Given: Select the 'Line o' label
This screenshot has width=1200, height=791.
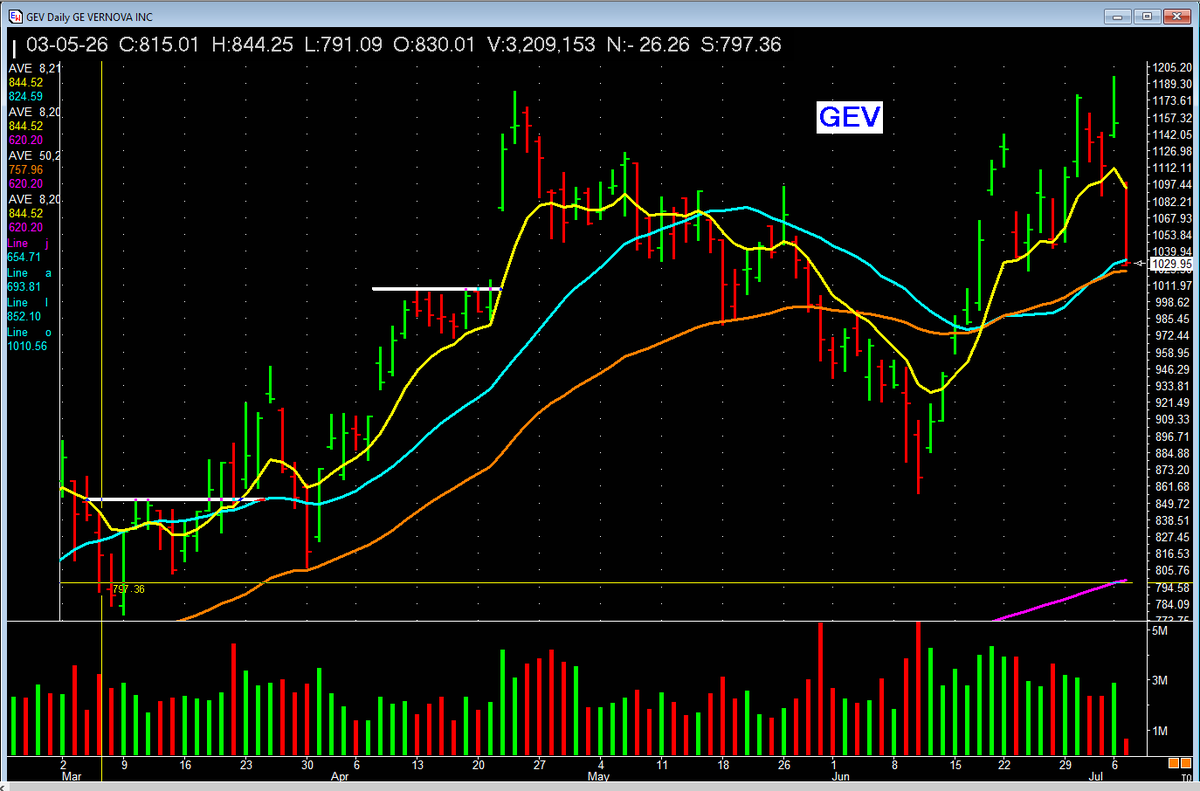Looking at the screenshot, I should pyautogui.click(x=28, y=330).
